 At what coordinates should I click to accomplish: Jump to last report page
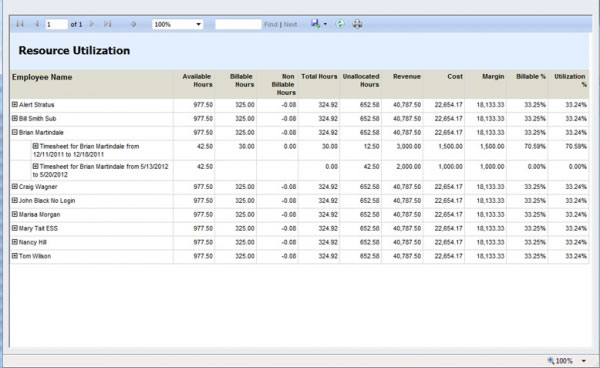point(108,24)
